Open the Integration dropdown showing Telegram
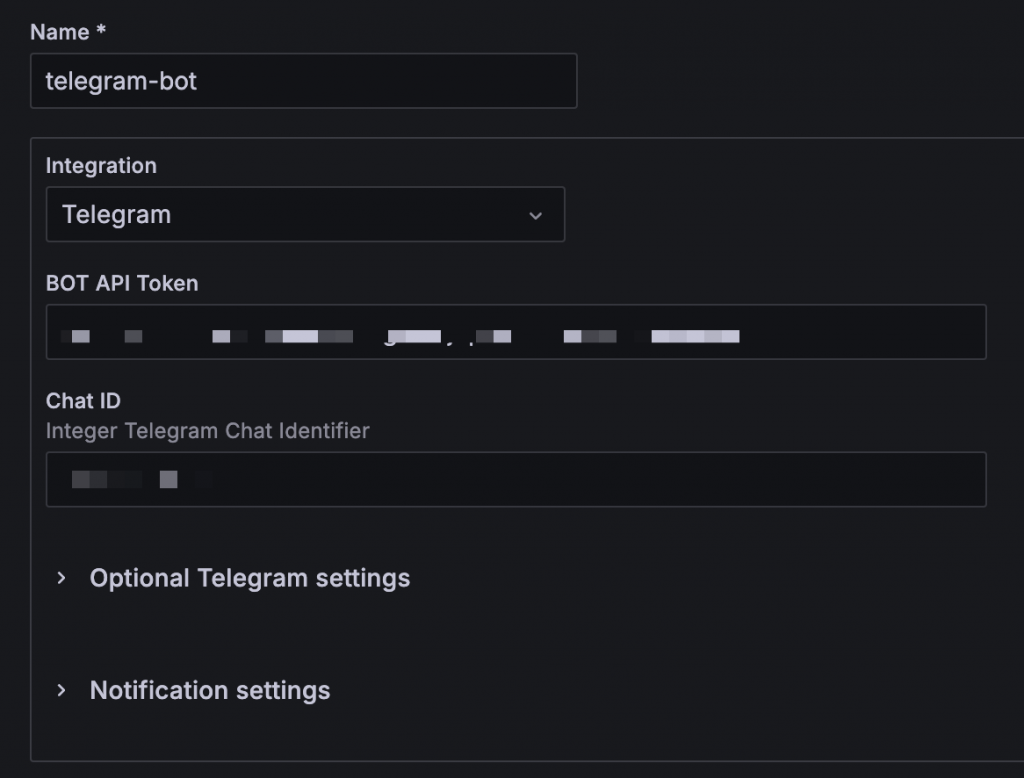Viewport: 1024px width, 778px height. click(305, 214)
